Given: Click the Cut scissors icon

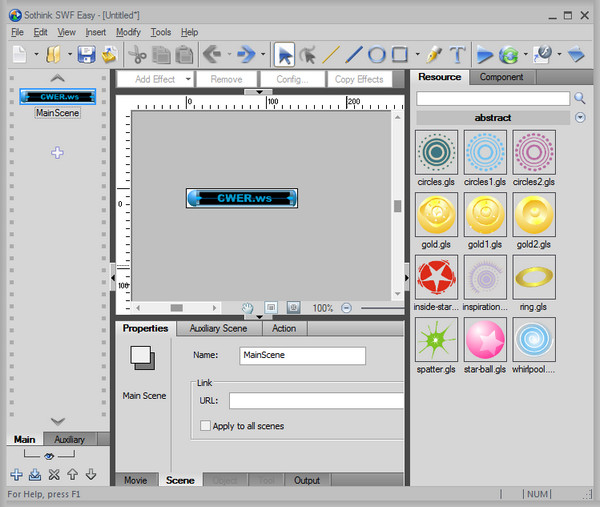Looking at the screenshot, I should point(137,55).
